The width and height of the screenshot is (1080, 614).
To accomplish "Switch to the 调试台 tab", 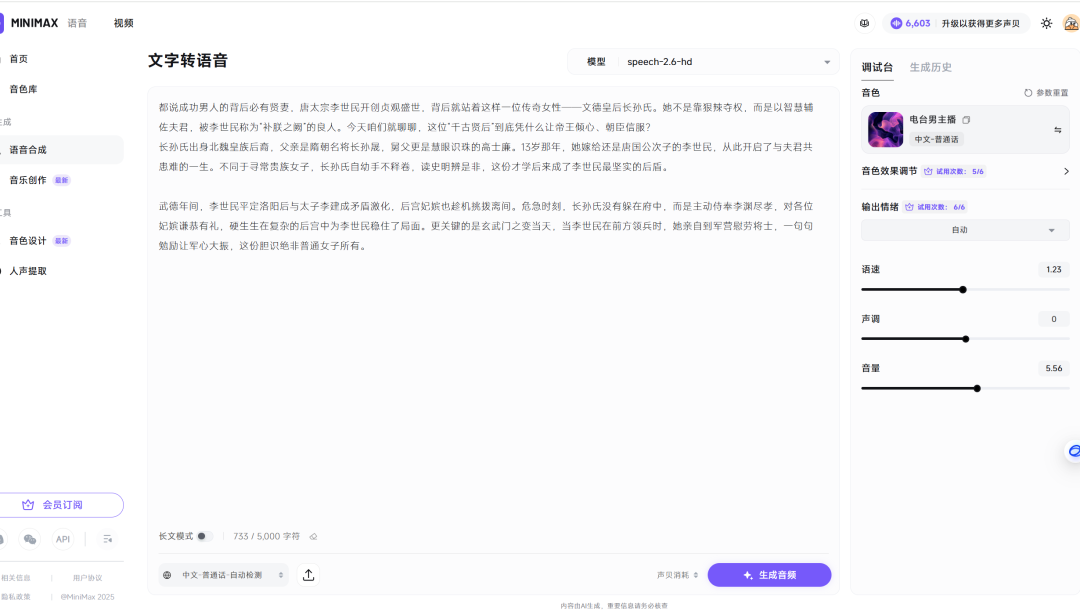I will 877,68.
